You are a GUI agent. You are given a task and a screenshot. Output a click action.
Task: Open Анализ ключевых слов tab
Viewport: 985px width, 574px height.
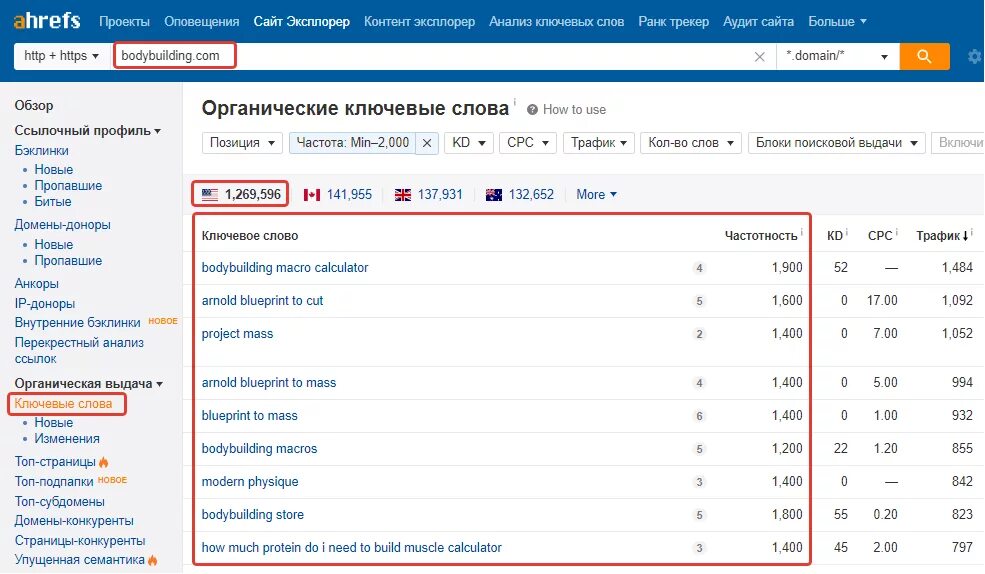tap(557, 21)
